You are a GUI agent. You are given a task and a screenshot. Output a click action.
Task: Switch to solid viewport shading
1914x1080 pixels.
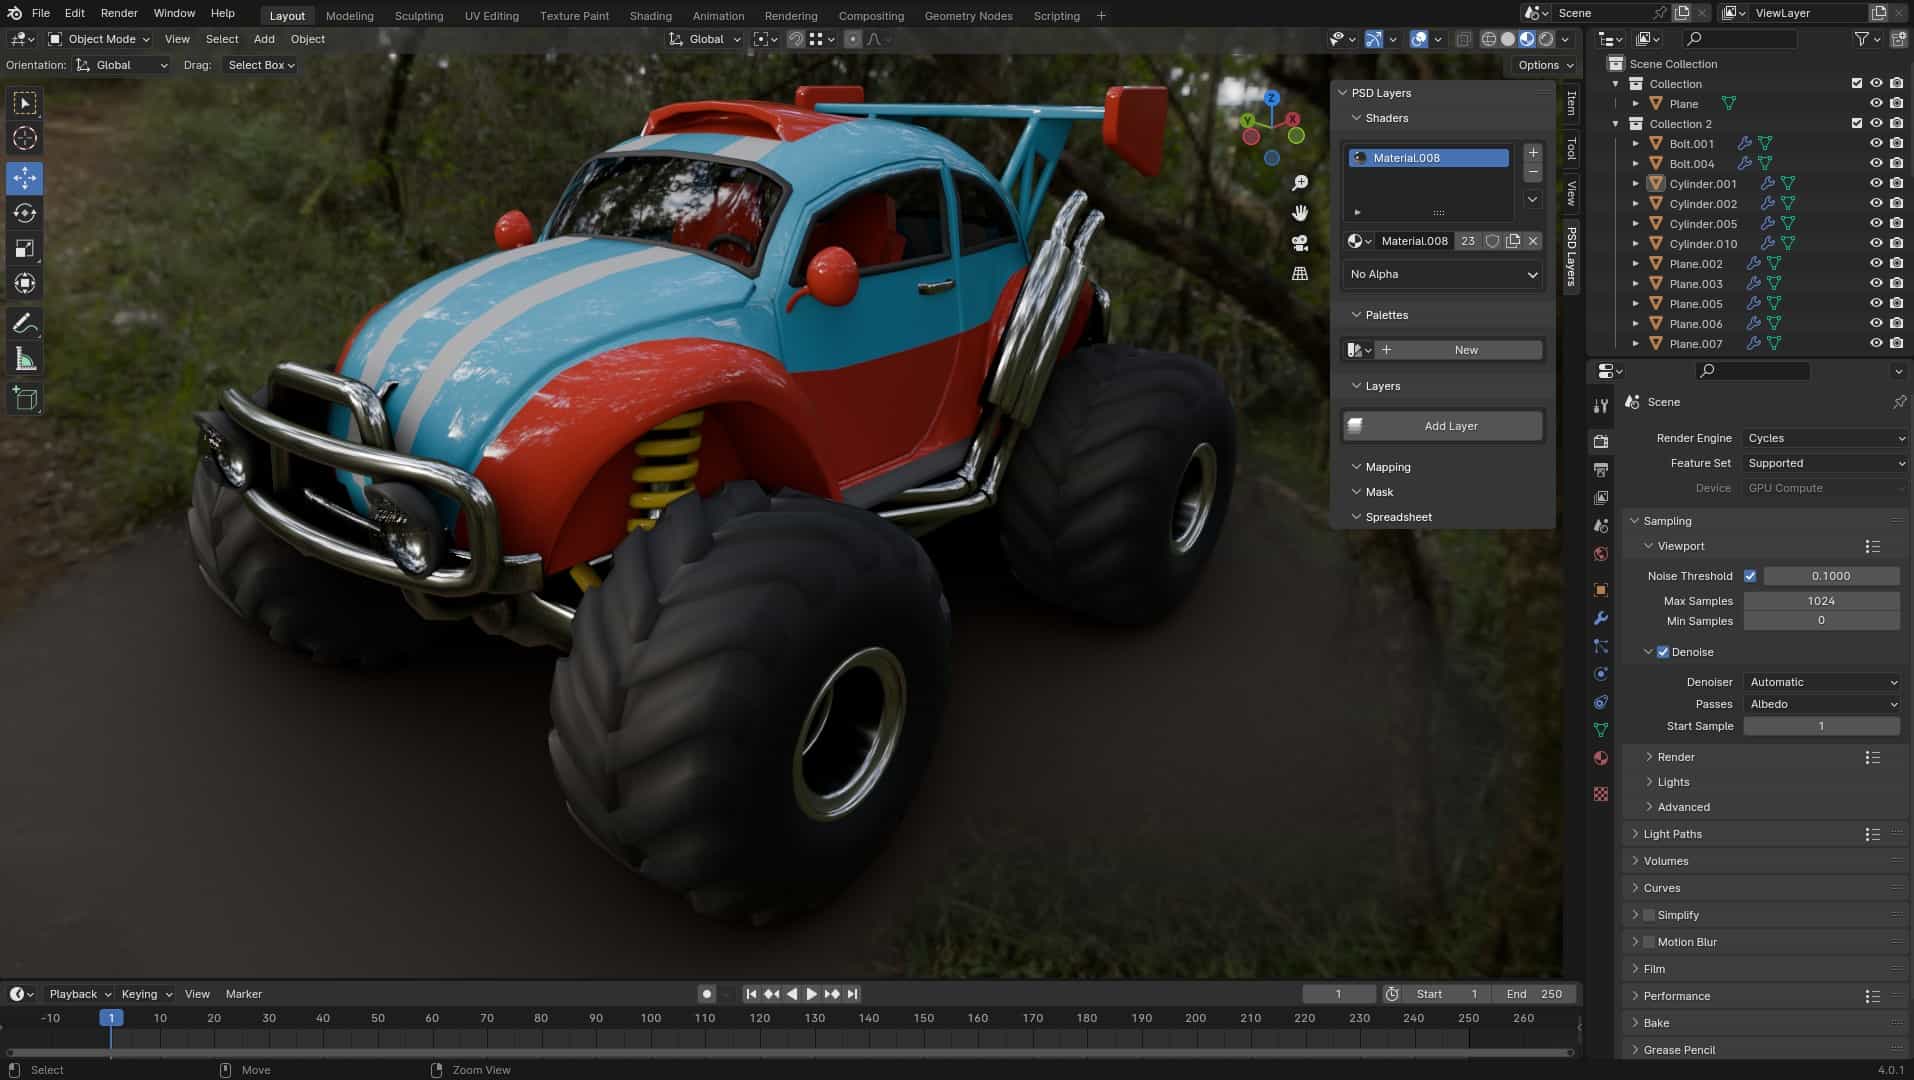(x=1508, y=39)
